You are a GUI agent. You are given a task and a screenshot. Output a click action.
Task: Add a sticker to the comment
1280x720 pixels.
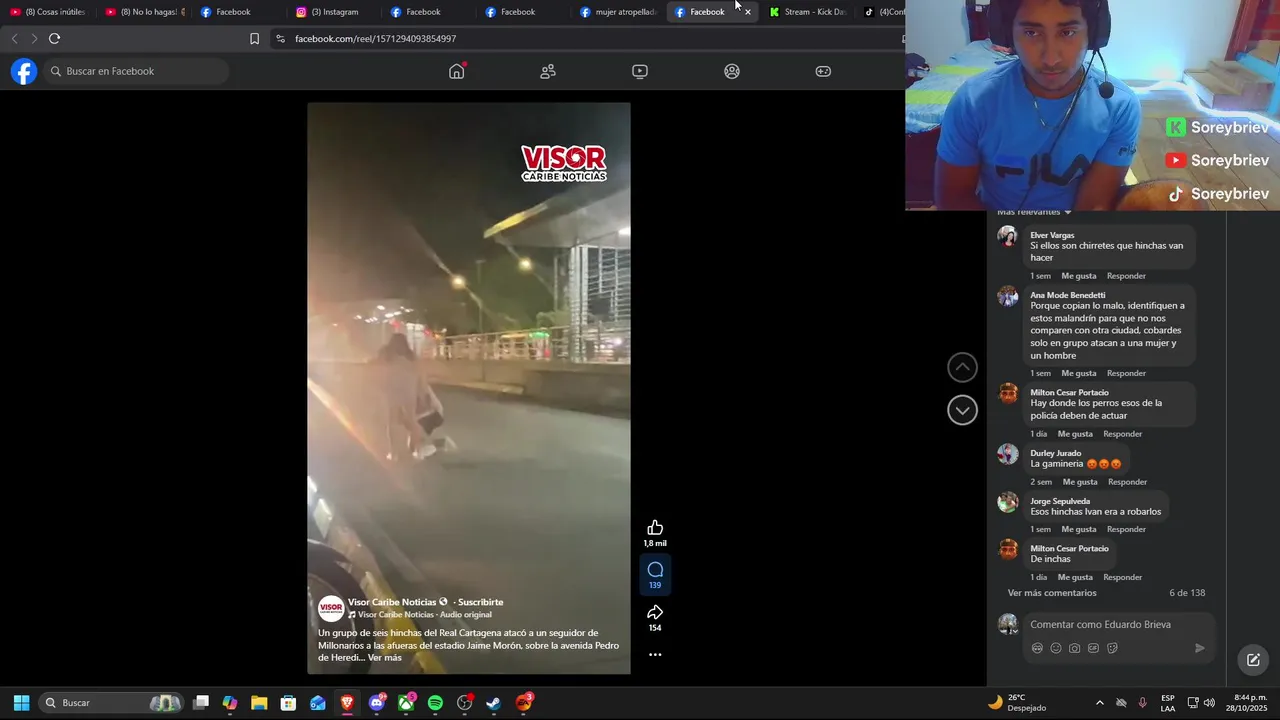1112,648
